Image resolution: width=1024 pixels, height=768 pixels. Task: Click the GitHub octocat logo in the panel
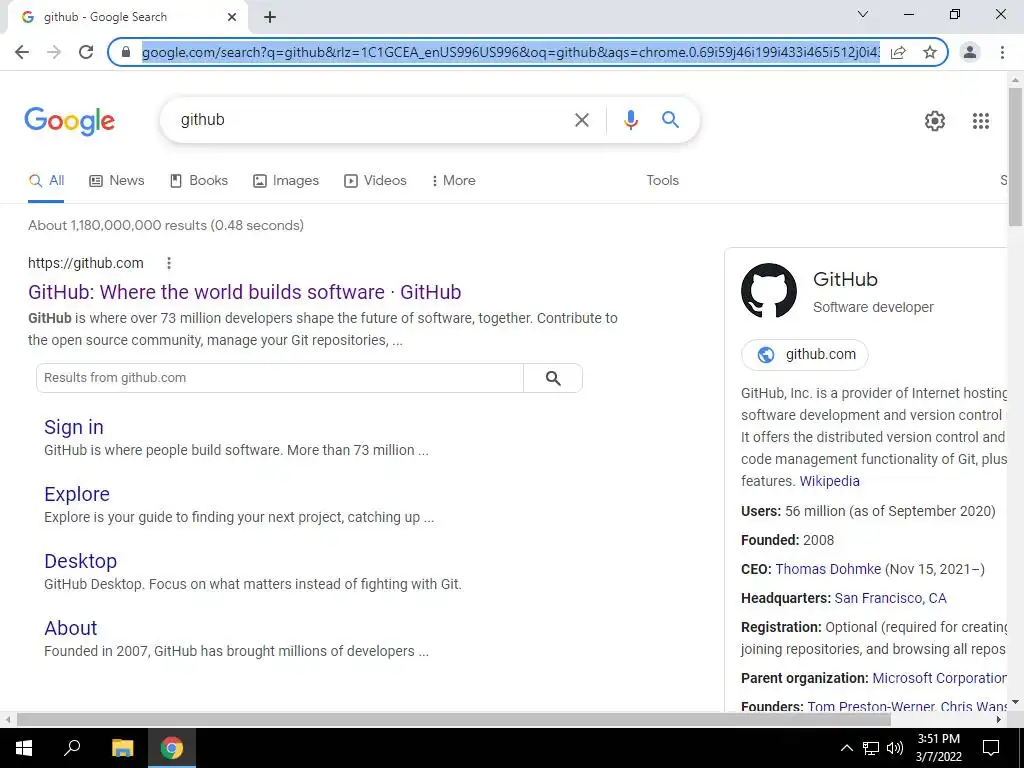[x=769, y=291]
